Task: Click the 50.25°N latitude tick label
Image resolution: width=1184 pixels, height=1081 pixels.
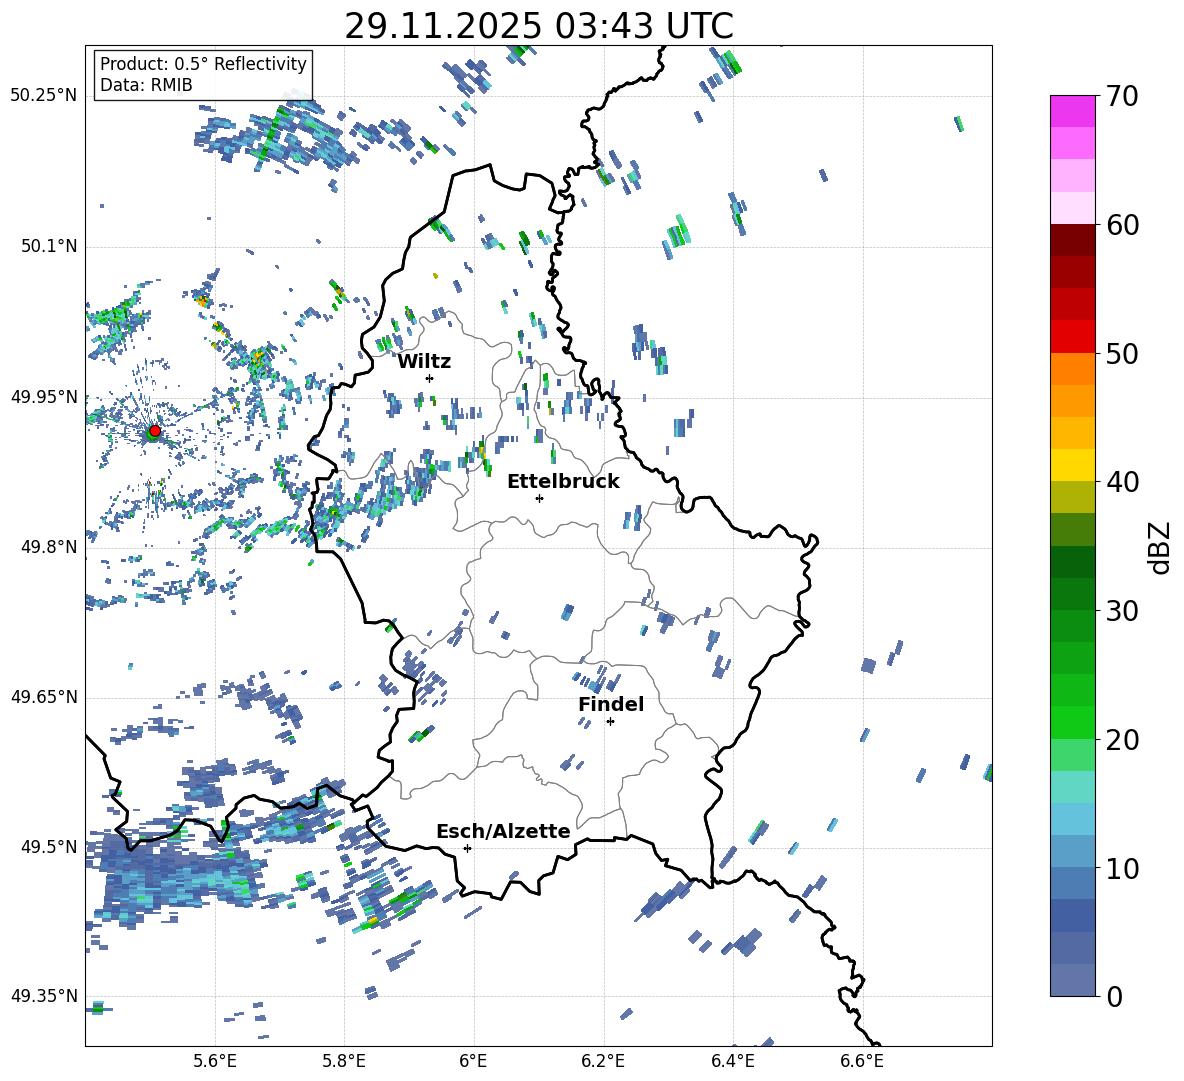Action: (43, 96)
